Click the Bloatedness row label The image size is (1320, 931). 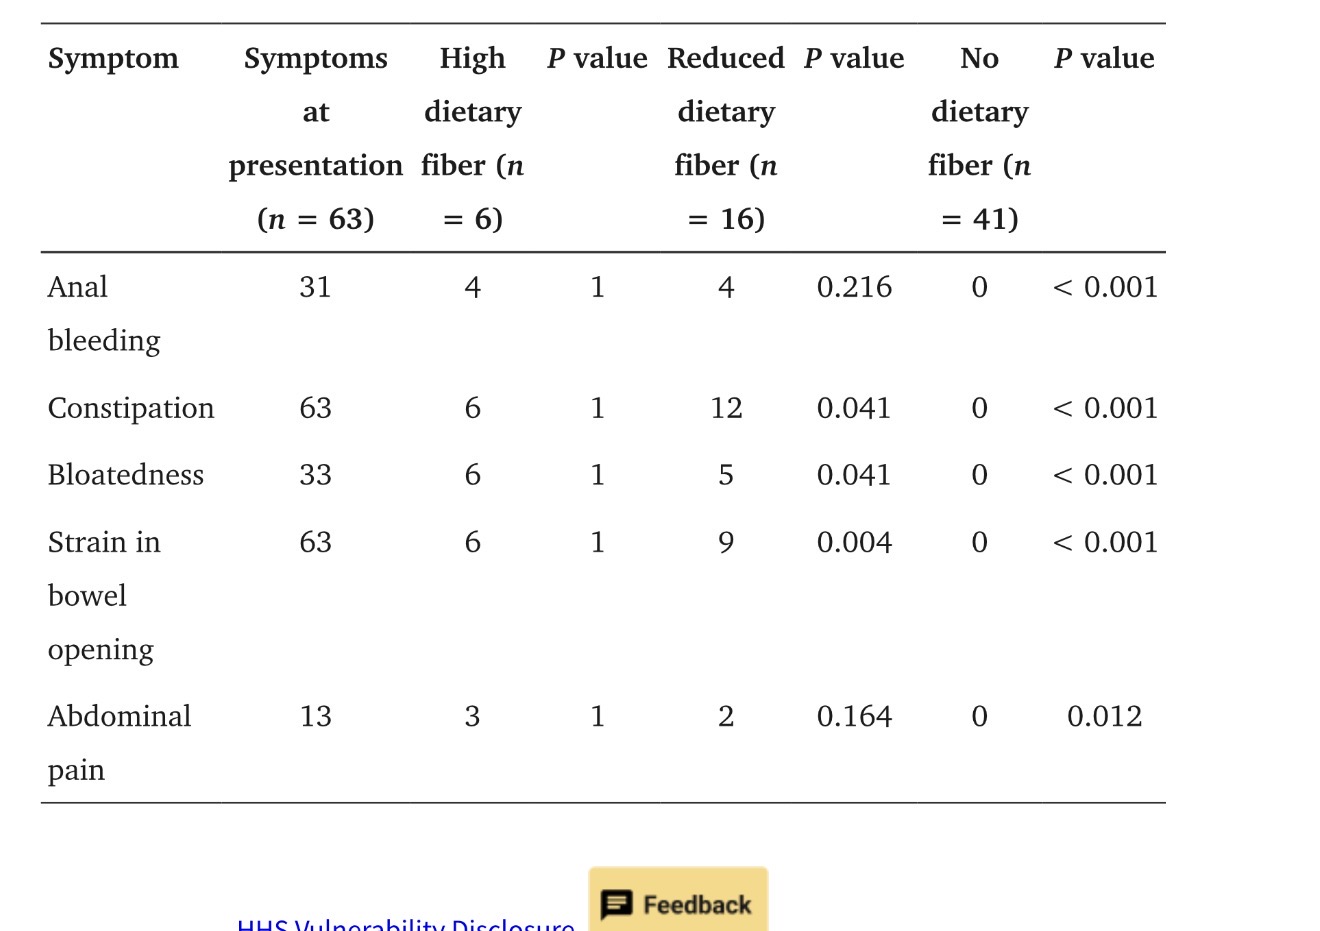click(x=126, y=475)
